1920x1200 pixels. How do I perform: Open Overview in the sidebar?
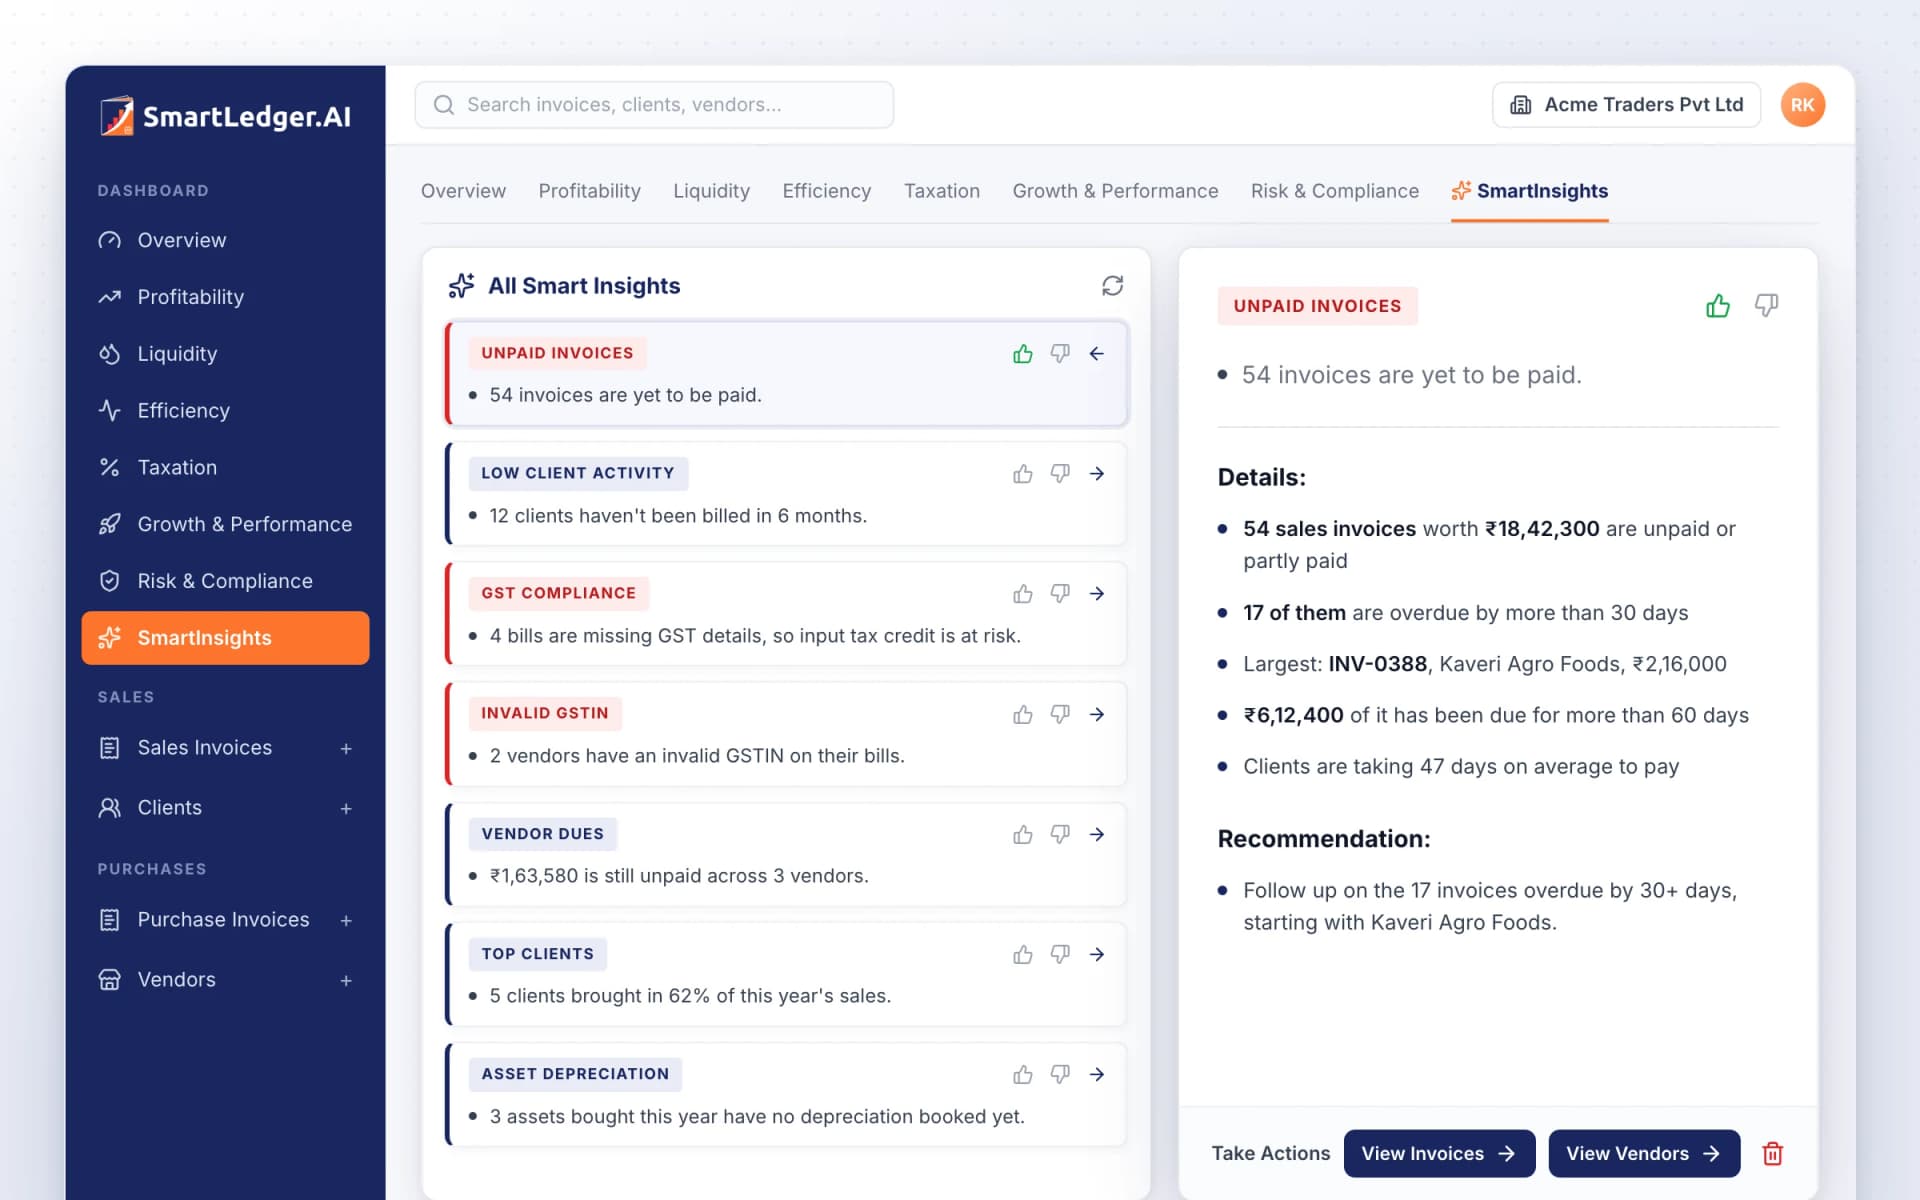click(225, 240)
